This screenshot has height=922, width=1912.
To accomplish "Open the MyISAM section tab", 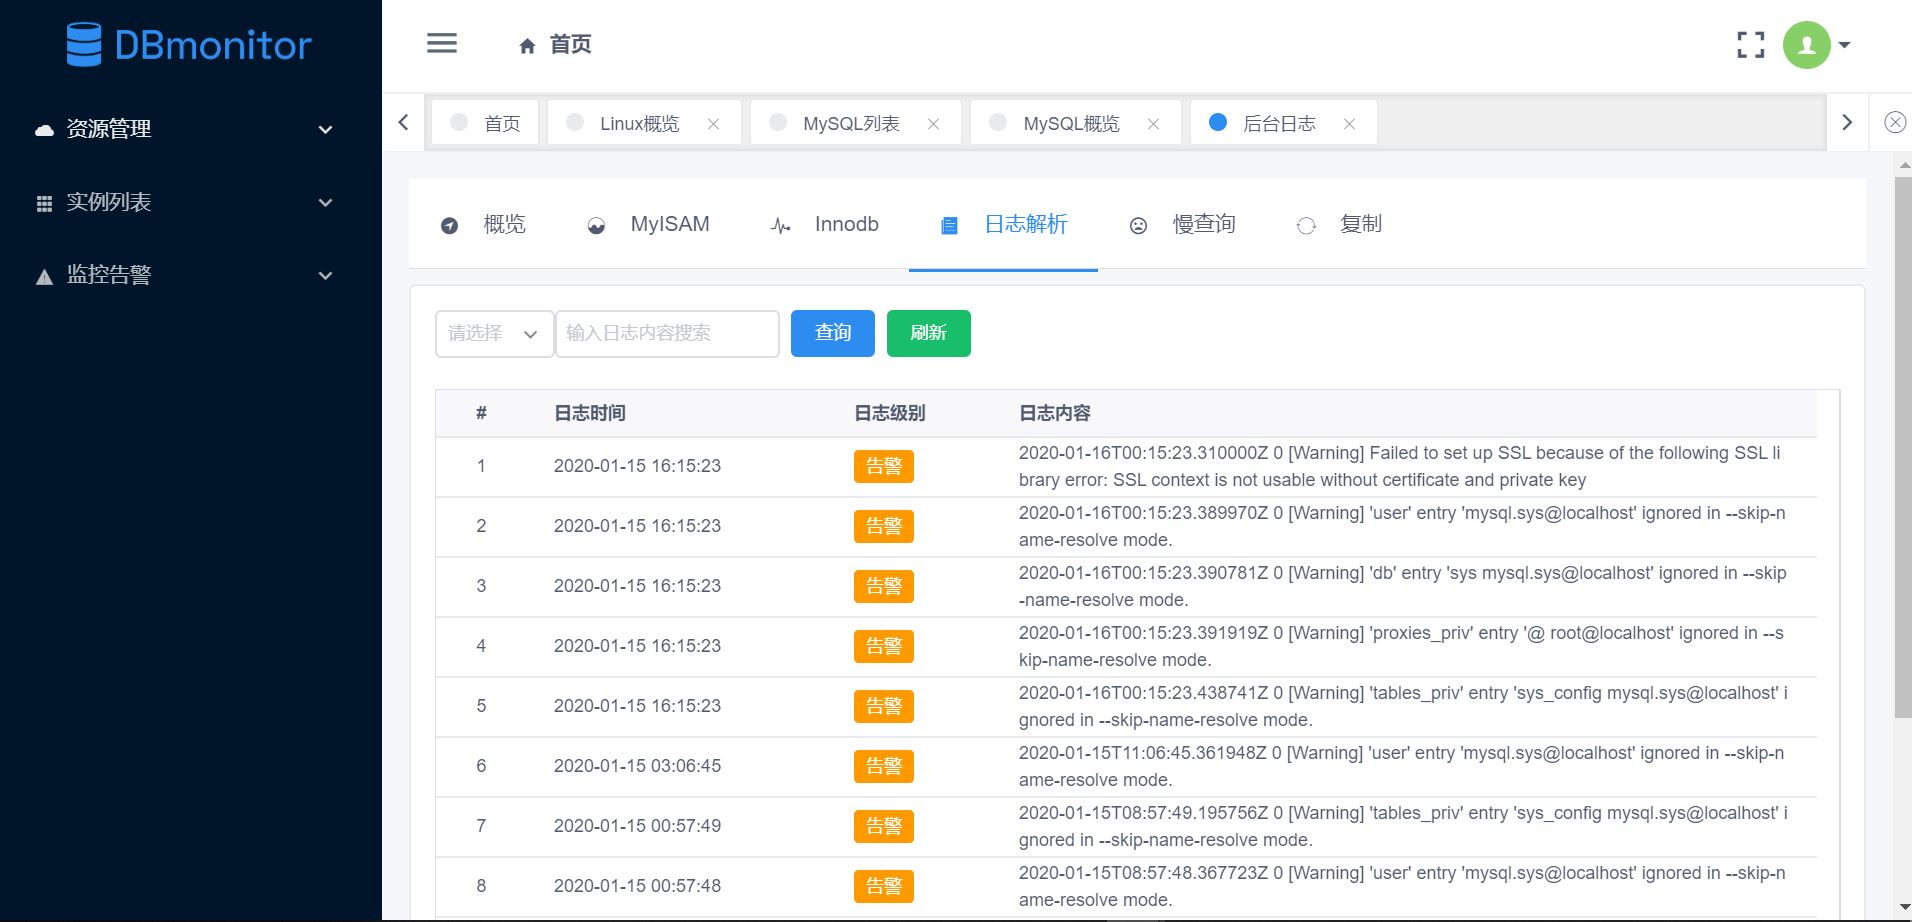I will pyautogui.click(x=648, y=225).
